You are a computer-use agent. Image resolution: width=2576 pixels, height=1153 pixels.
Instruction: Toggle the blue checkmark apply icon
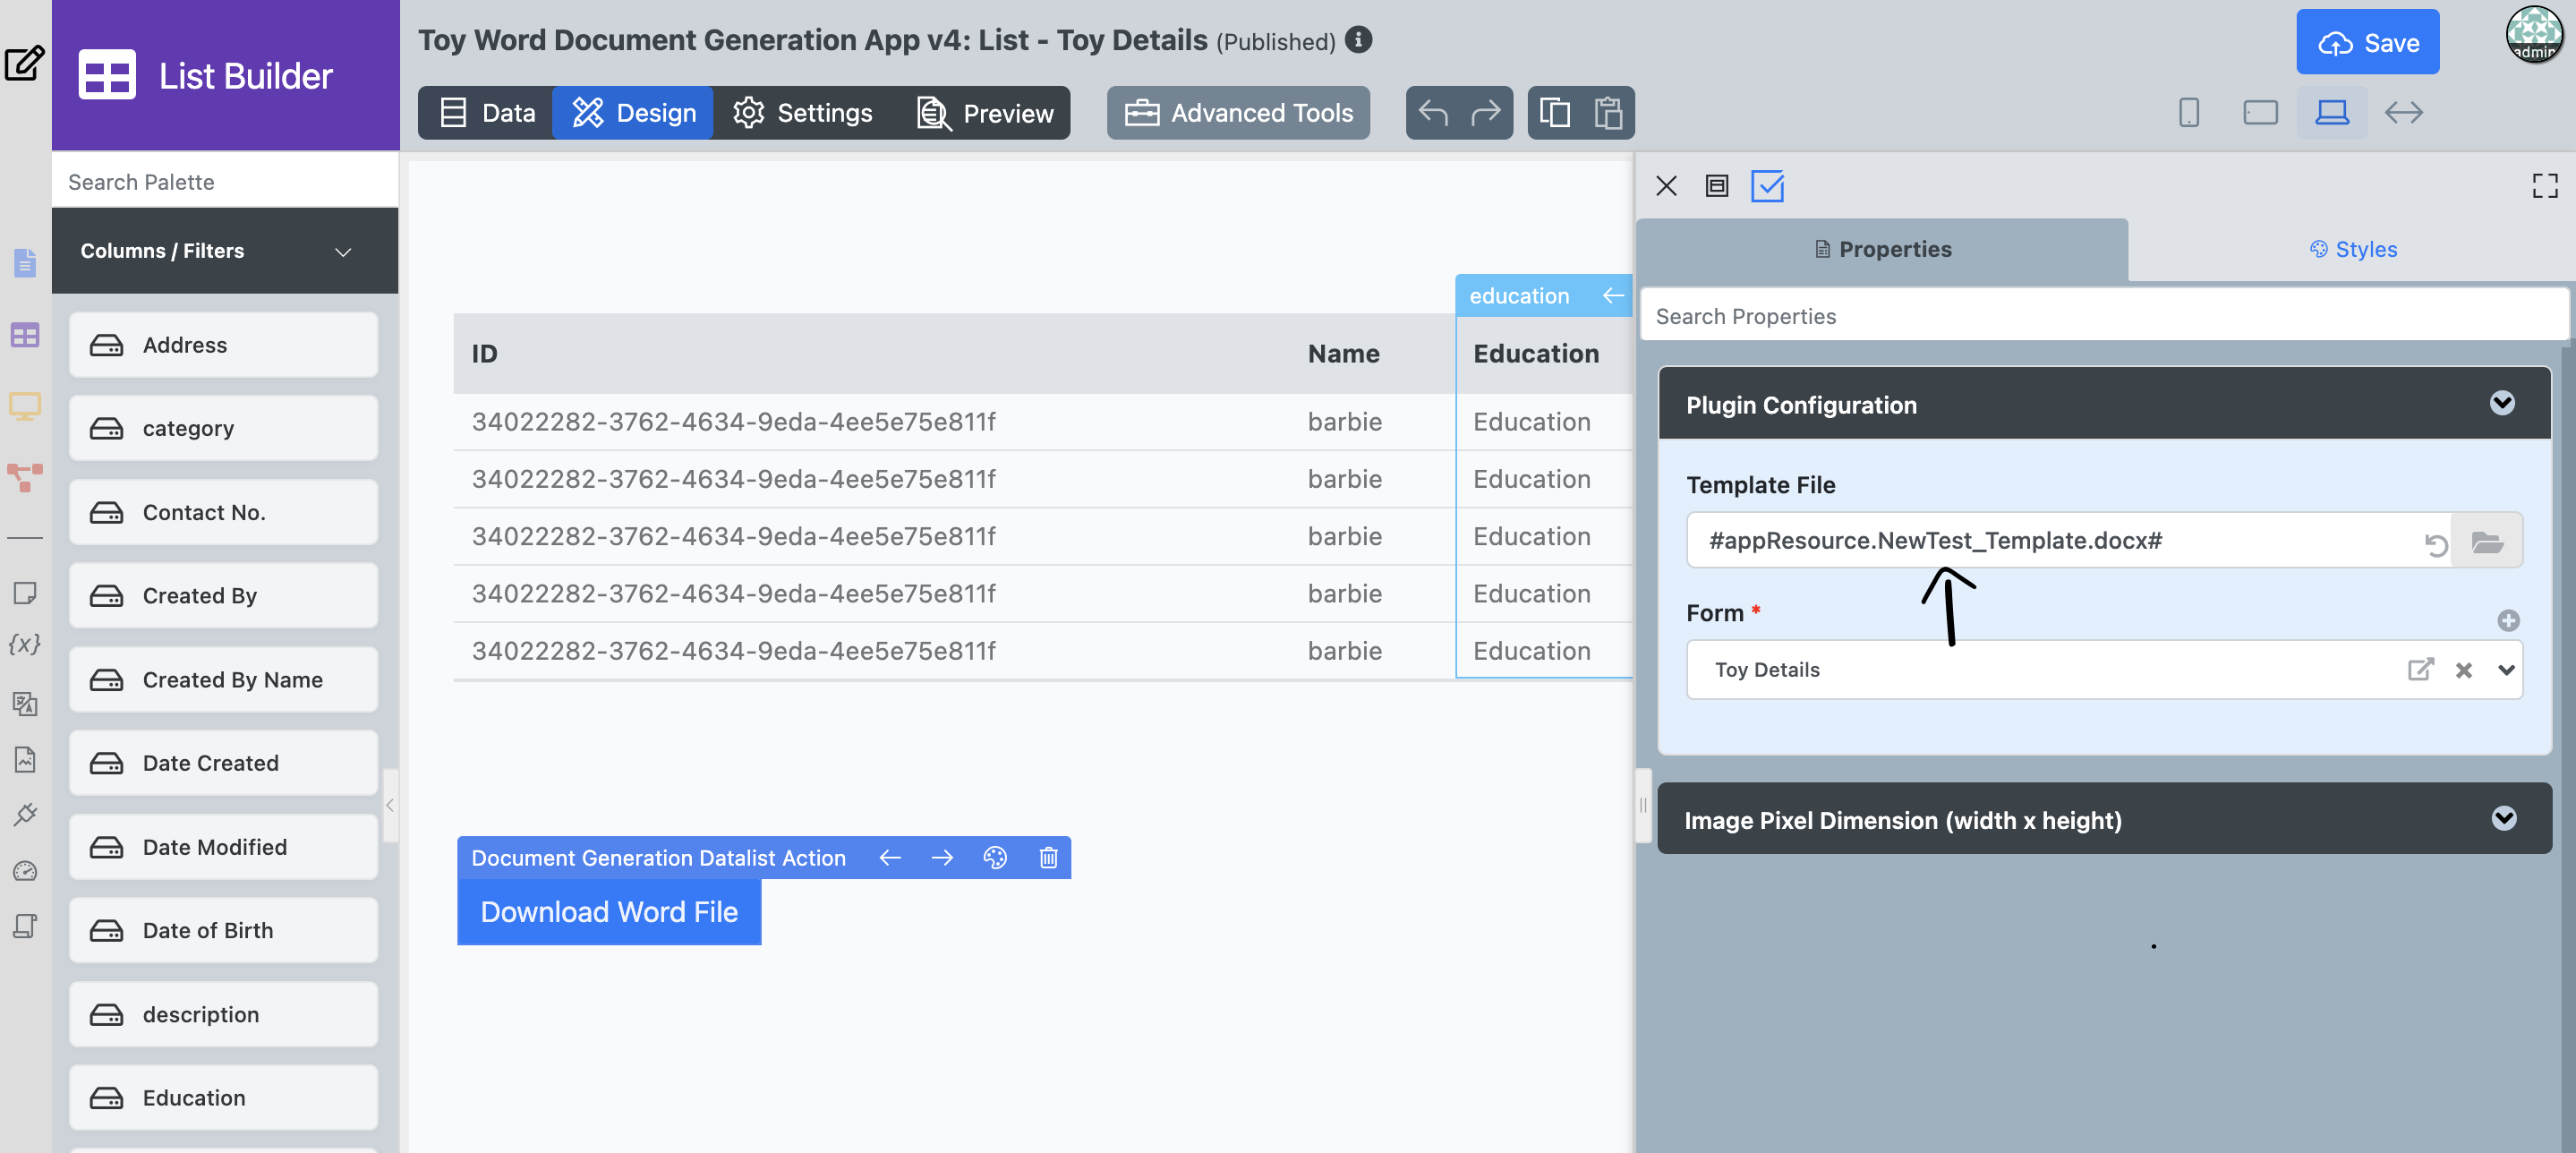click(x=1767, y=186)
